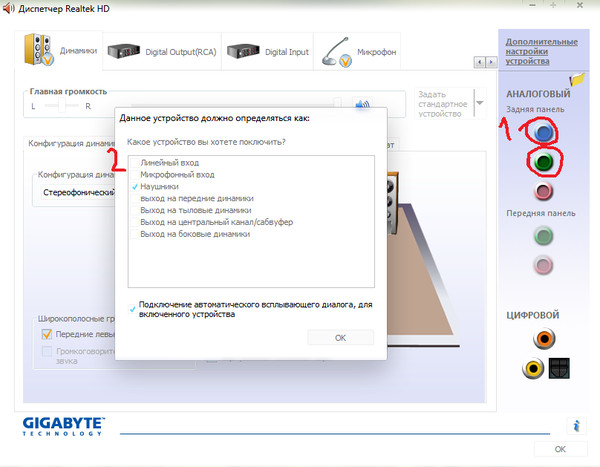
Task: Check Выход на передние динамики
Action: (135, 198)
